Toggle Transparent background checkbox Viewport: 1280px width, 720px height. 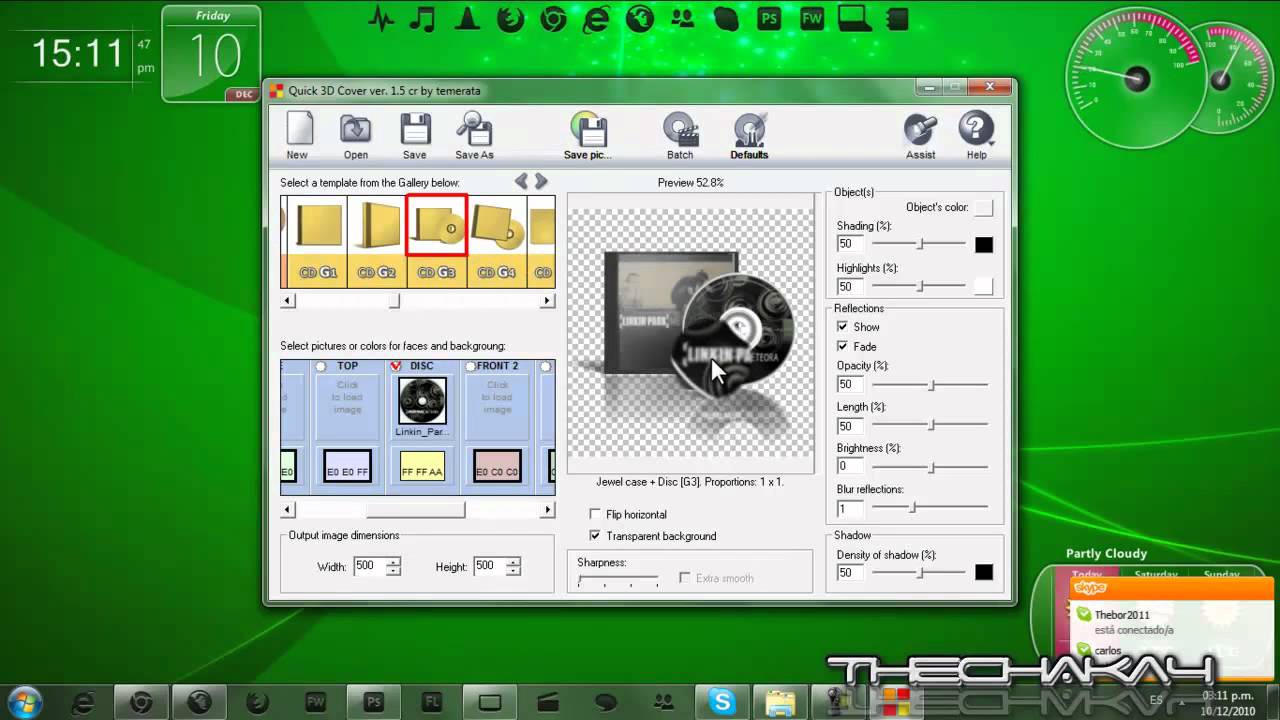(595, 536)
